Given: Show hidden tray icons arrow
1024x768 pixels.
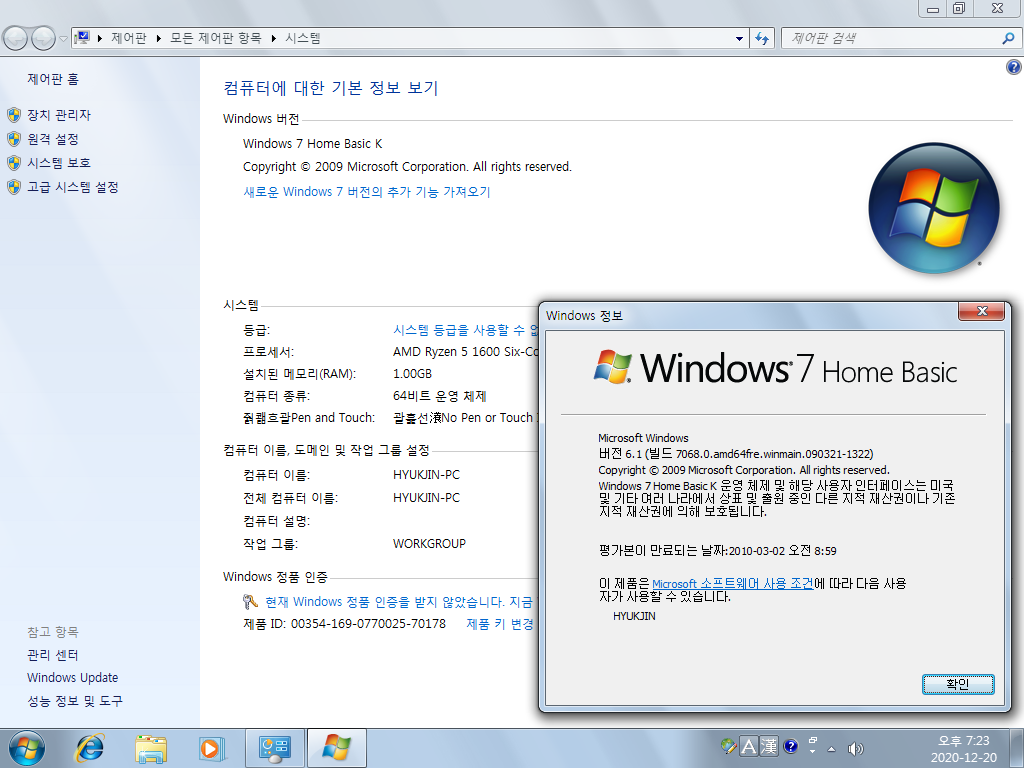Looking at the screenshot, I should point(831,749).
